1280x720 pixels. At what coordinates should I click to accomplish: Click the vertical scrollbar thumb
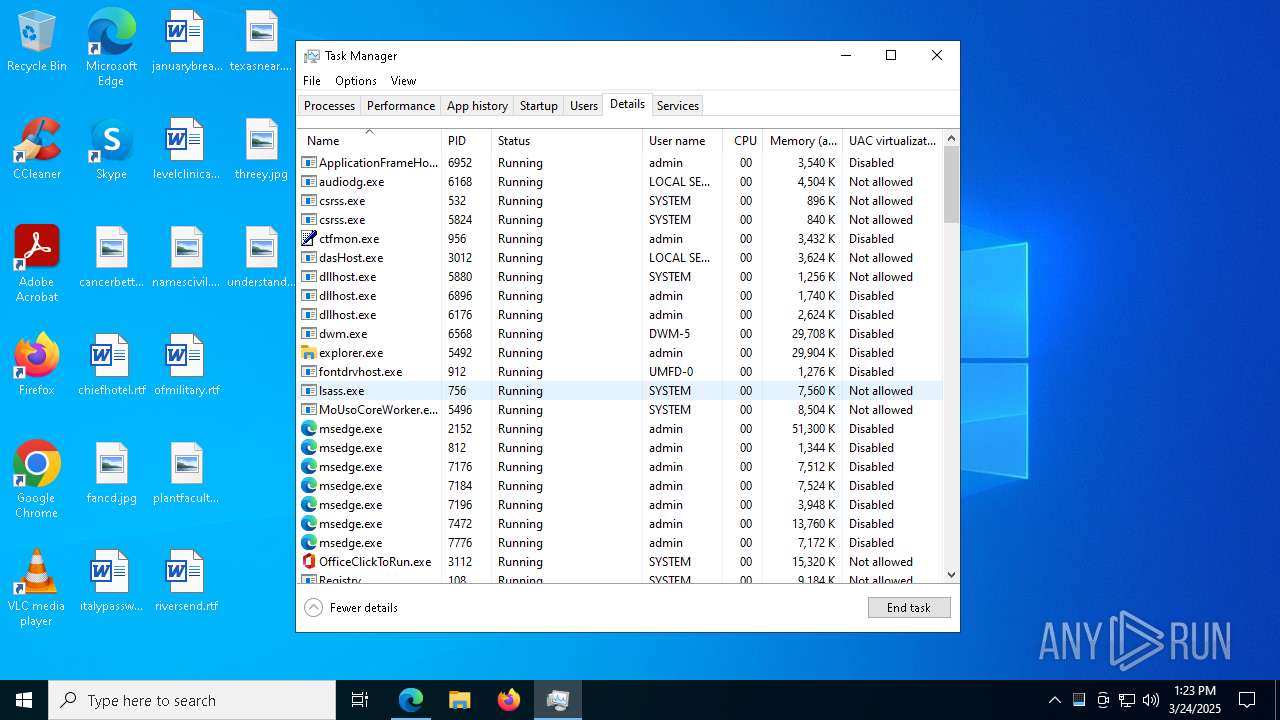(951, 185)
